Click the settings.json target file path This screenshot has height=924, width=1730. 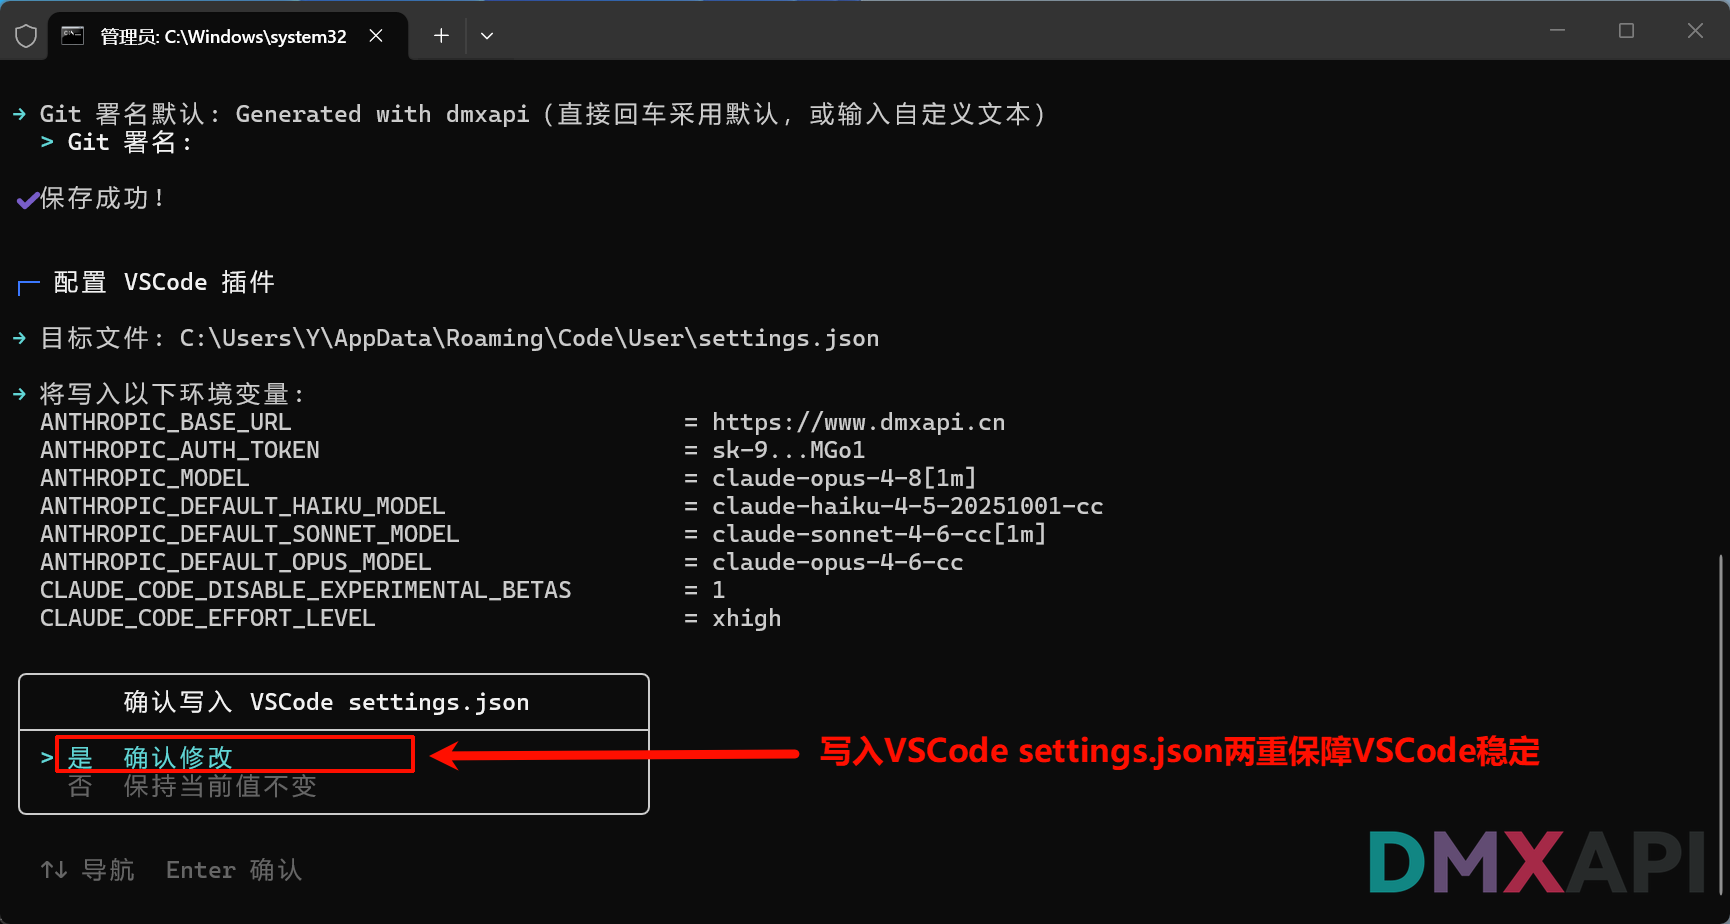click(529, 338)
